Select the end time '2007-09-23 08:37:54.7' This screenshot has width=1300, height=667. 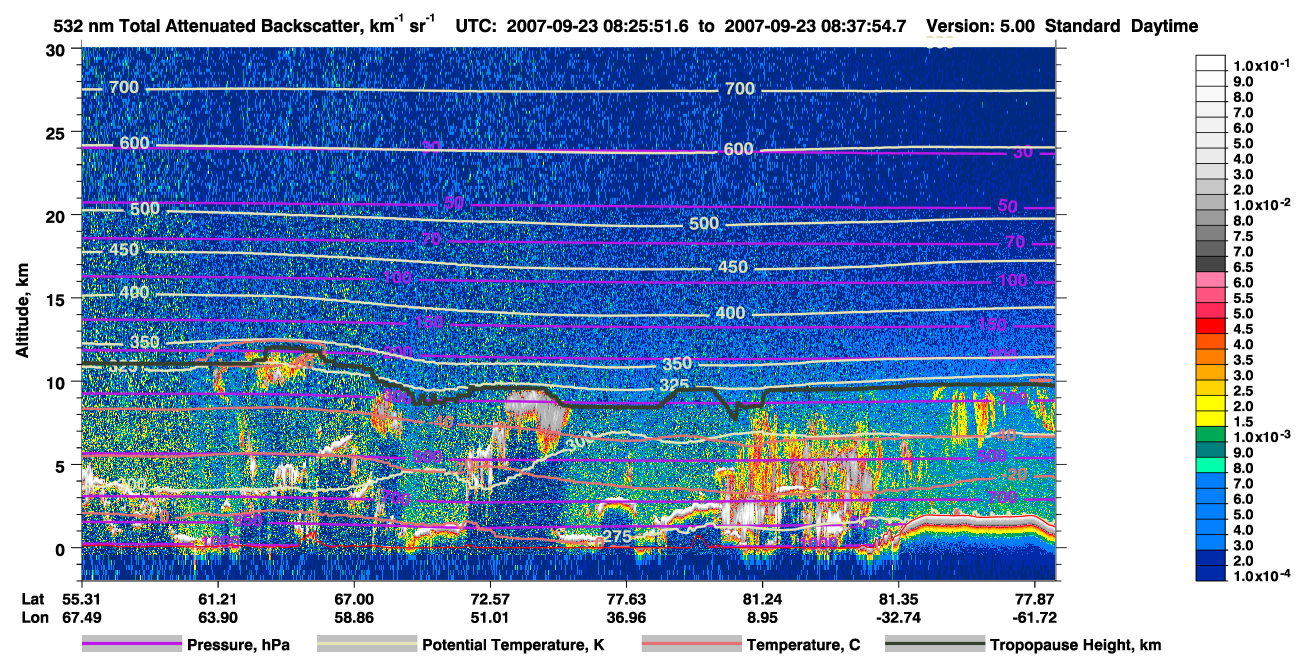point(816,26)
